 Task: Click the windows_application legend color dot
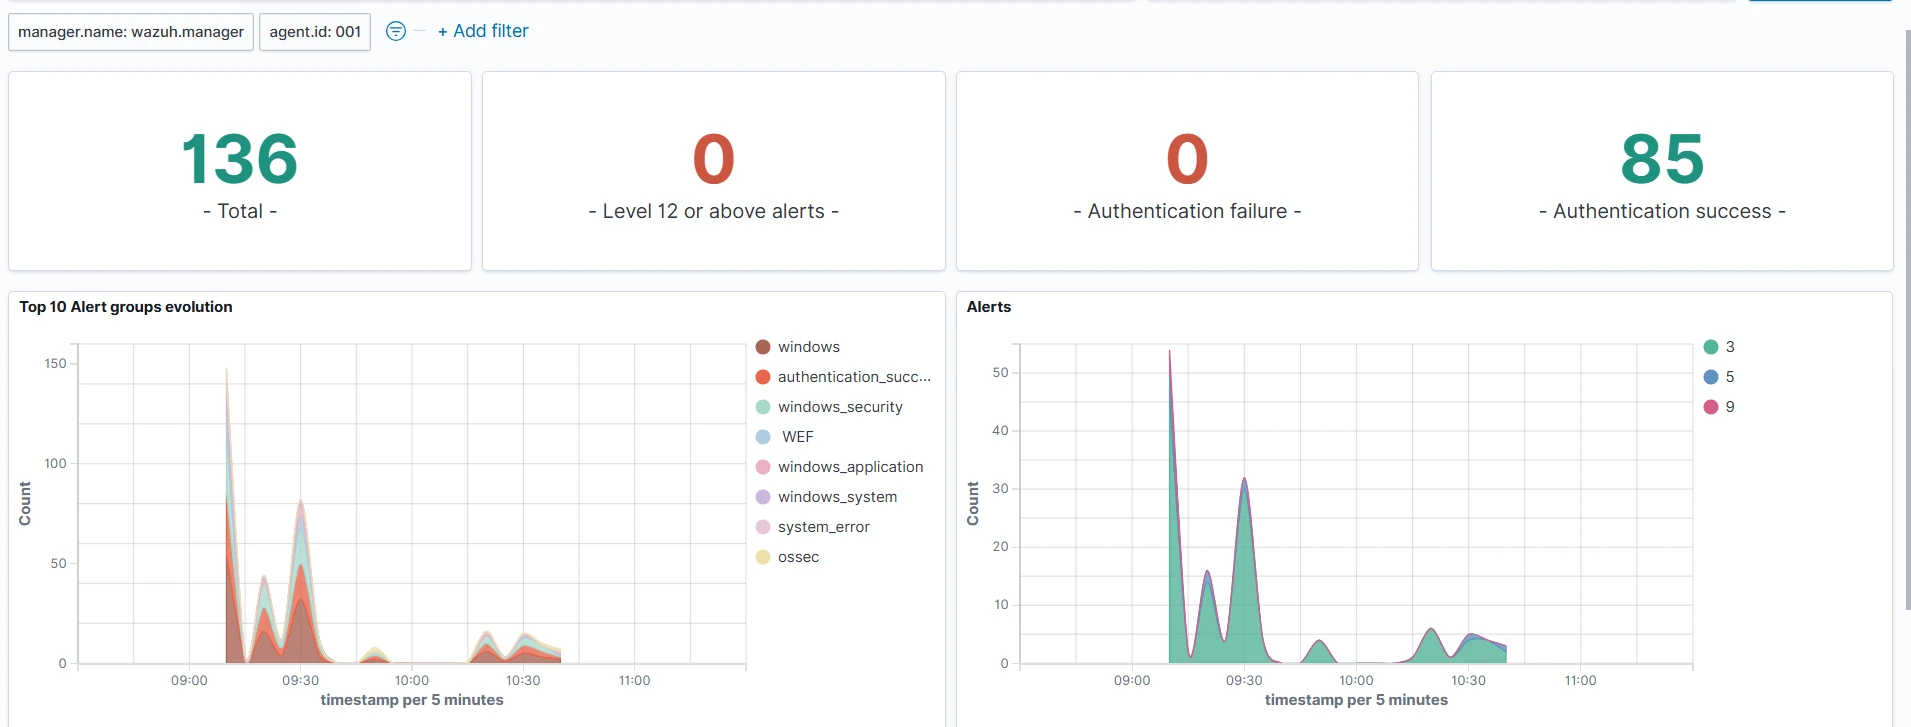pyautogui.click(x=763, y=467)
